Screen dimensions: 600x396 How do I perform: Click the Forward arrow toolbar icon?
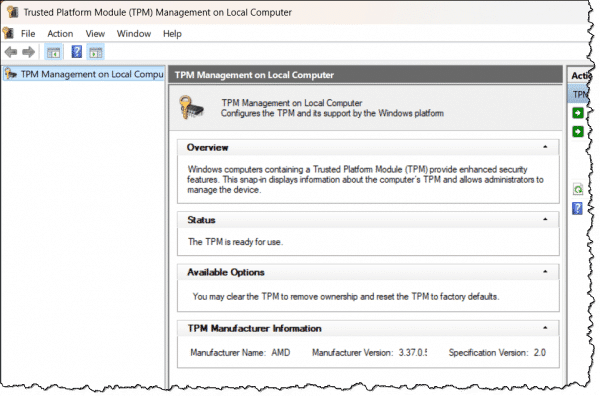pos(29,52)
